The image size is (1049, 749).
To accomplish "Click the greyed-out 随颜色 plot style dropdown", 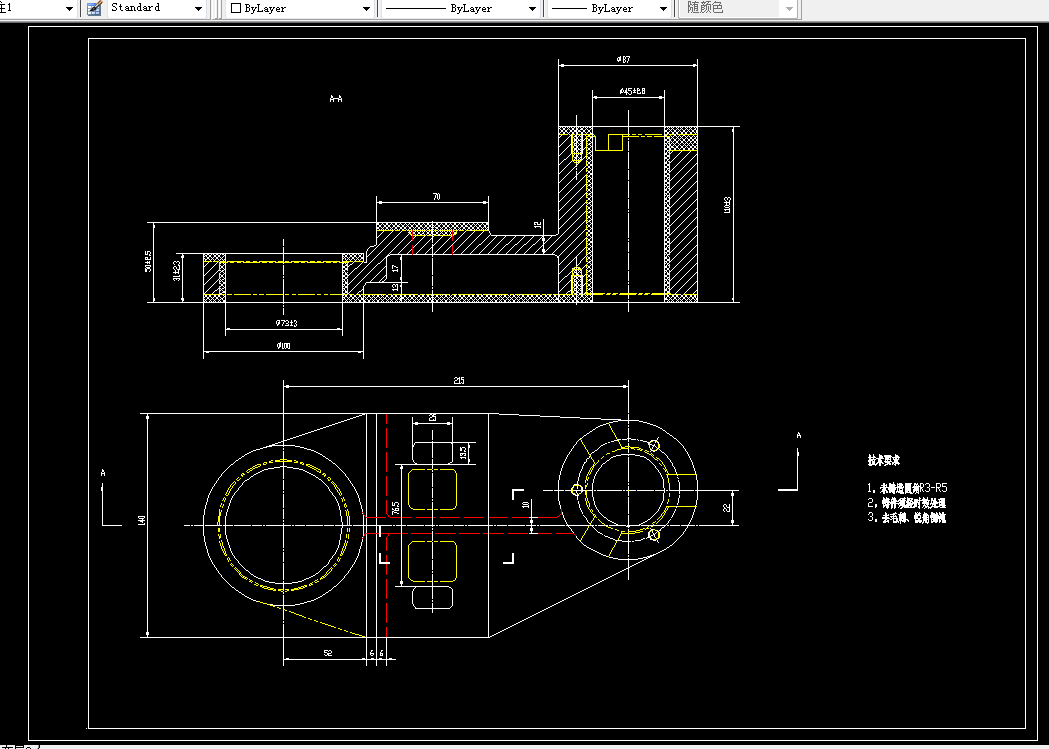I will (737, 9).
